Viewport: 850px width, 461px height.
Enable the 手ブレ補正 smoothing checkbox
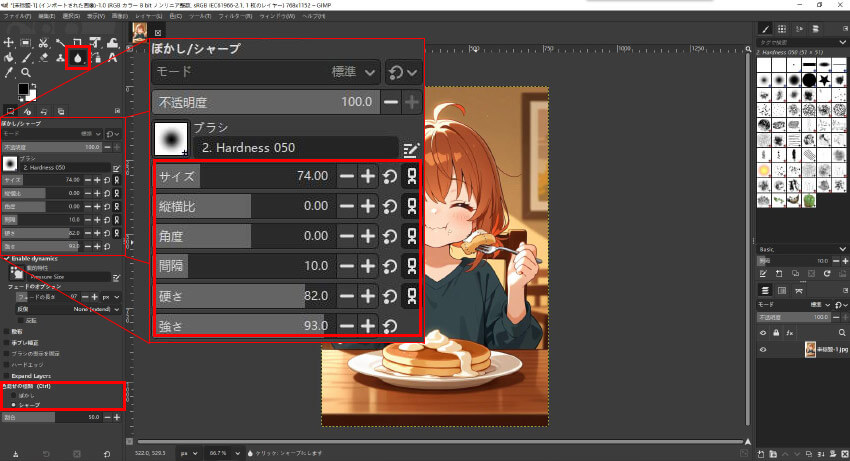[7, 343]
